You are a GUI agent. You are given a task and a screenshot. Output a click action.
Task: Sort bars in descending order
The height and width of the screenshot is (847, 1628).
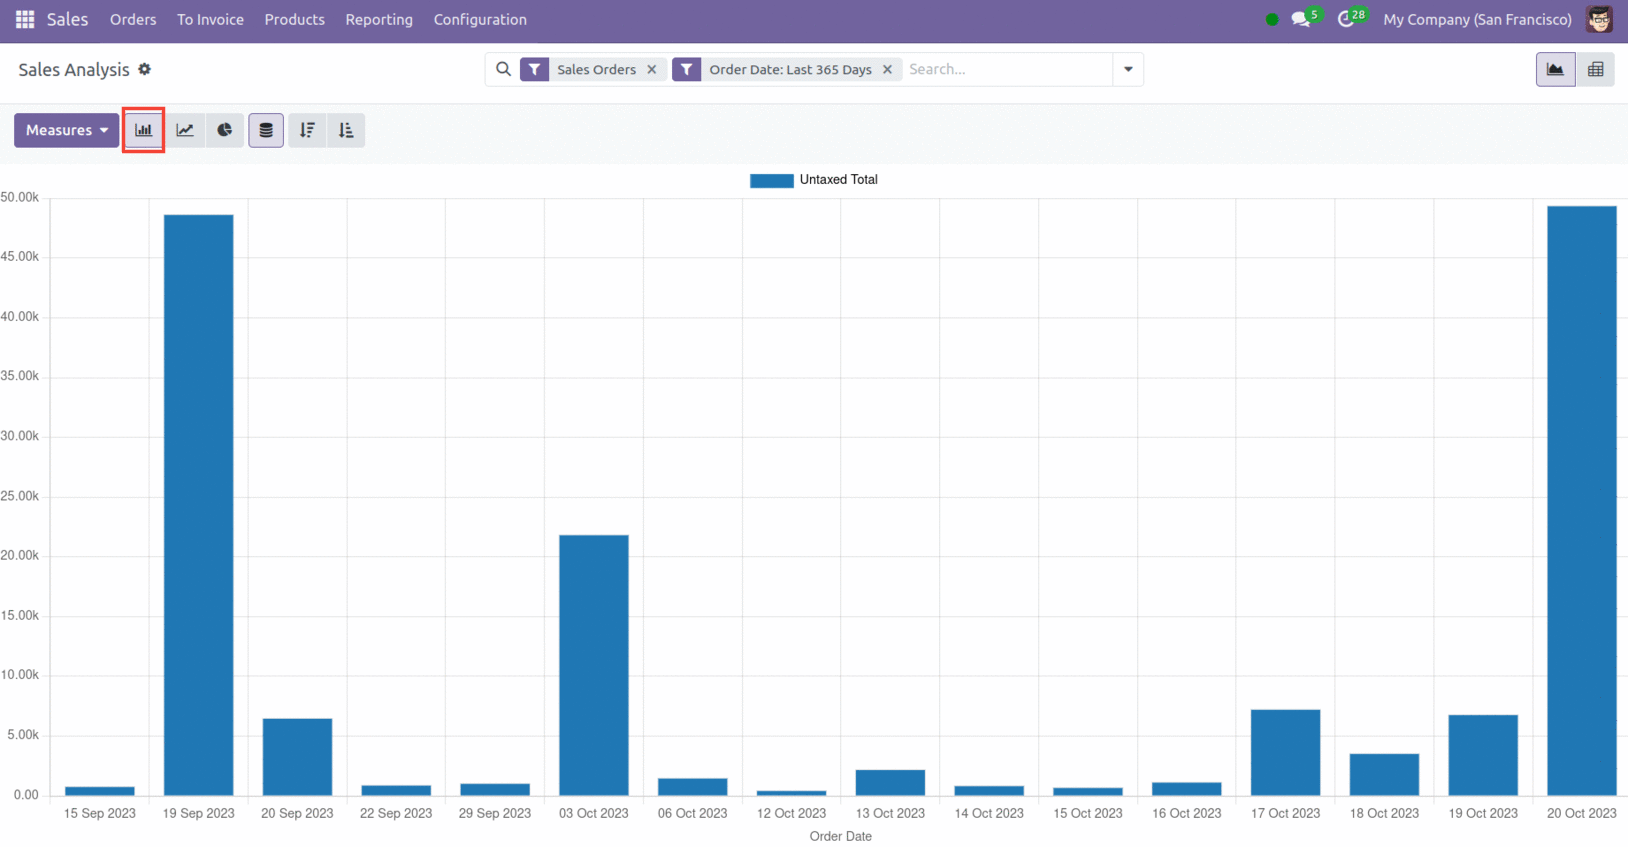[307, 130]
